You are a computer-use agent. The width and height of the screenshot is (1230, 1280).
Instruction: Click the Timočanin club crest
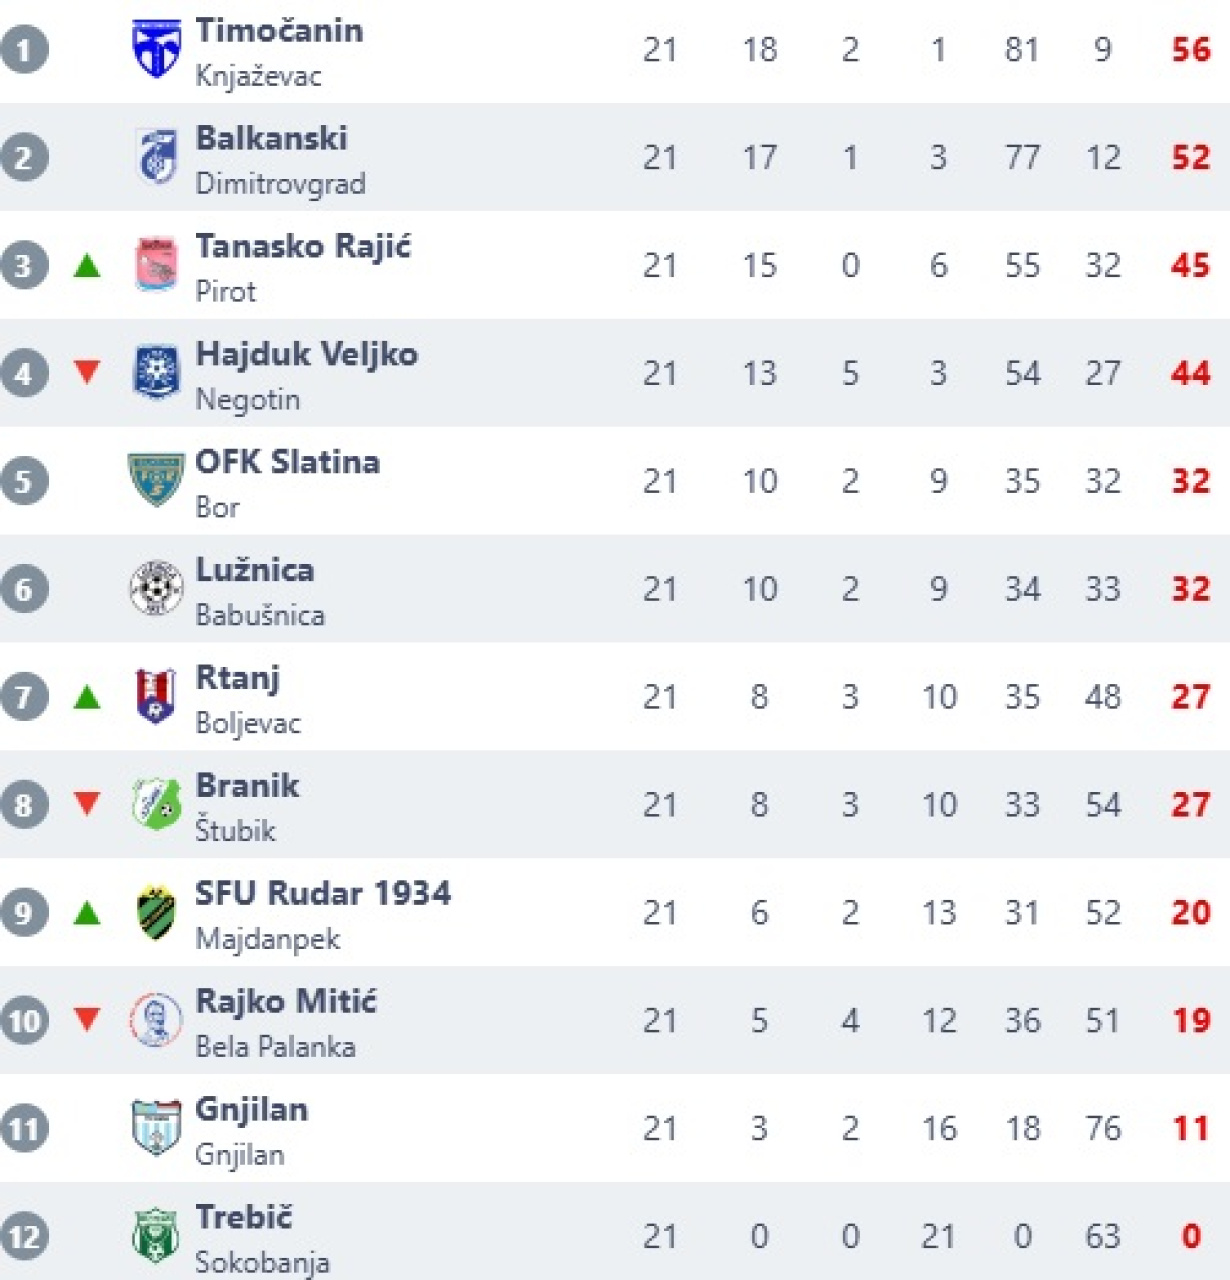[x=156, y=48]
